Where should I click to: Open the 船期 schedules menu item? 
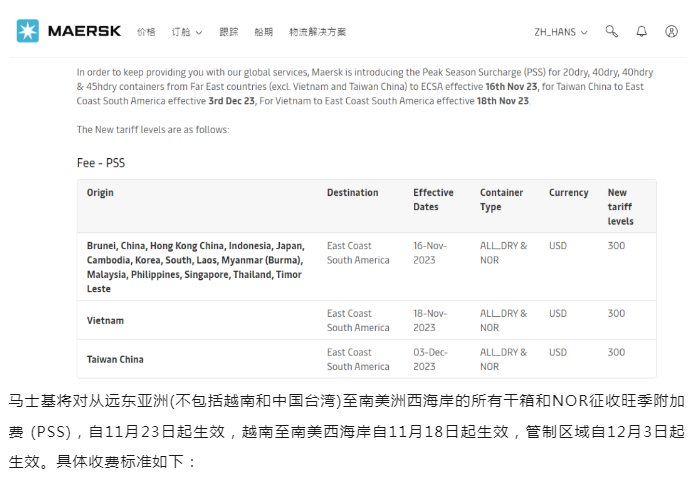264,32
